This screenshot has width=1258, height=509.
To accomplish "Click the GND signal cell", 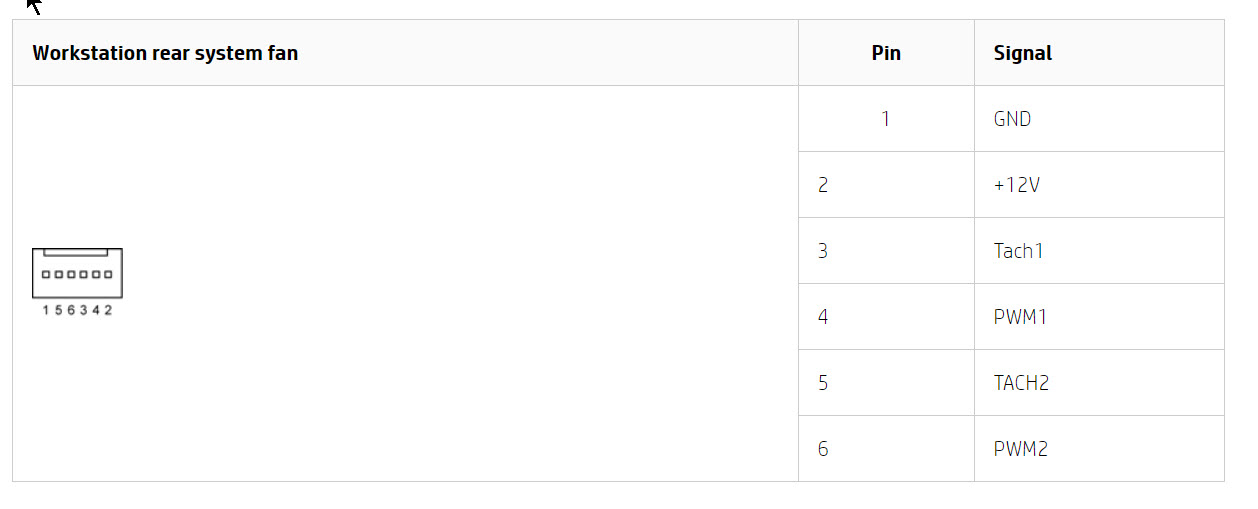I will click(1012, 119).
